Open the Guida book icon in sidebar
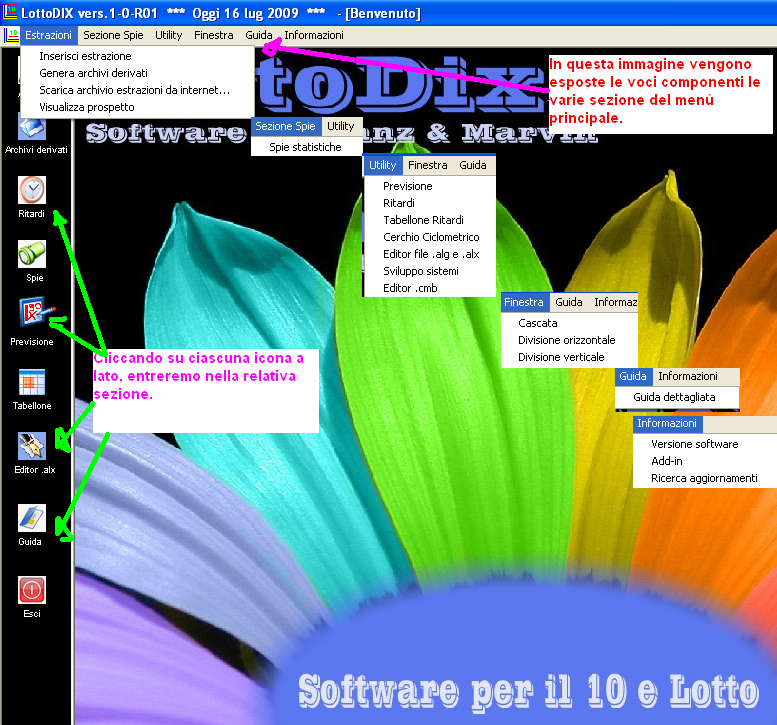777x725 pixels. point(32,518)
